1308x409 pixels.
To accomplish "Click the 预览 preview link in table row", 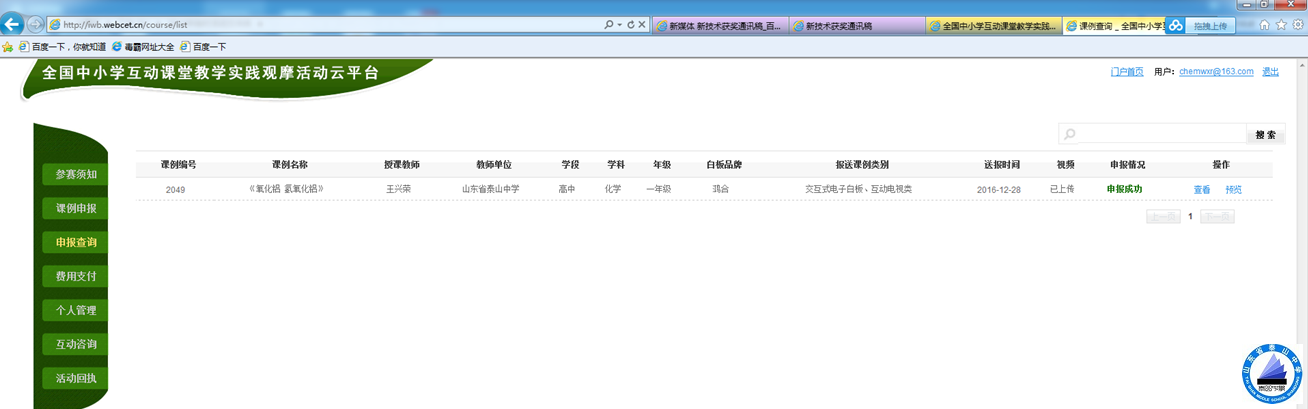I will coord(1233,190).
